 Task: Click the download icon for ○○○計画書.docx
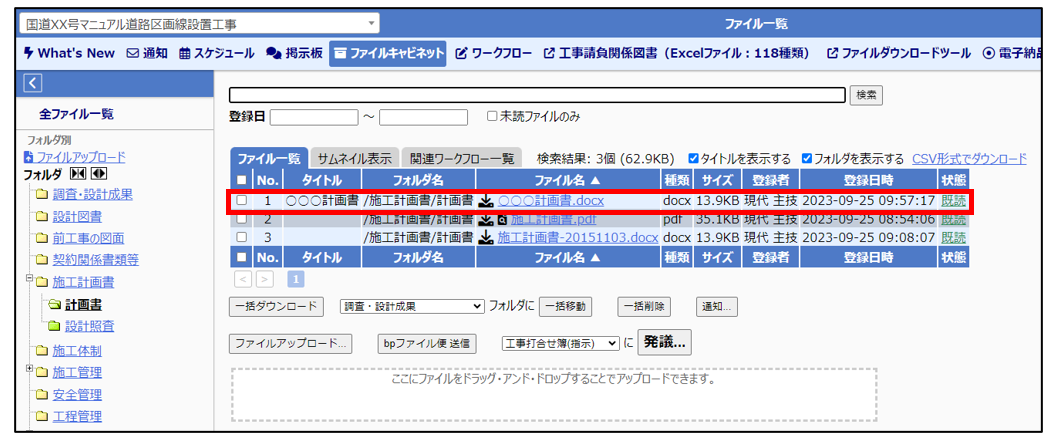[x=485, y=201]
